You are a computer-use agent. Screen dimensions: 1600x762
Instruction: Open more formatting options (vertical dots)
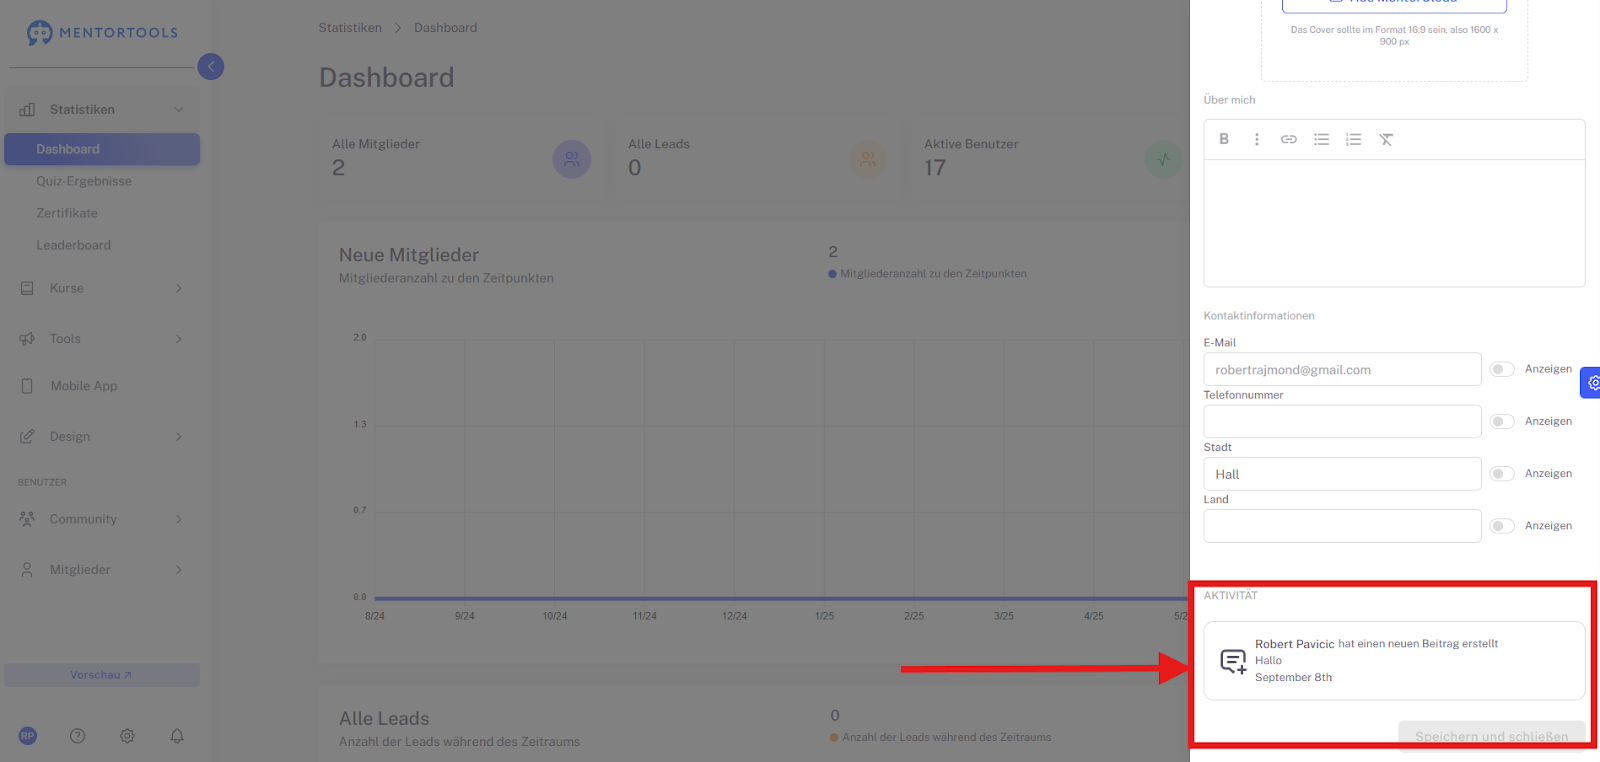coord(1257,139)
